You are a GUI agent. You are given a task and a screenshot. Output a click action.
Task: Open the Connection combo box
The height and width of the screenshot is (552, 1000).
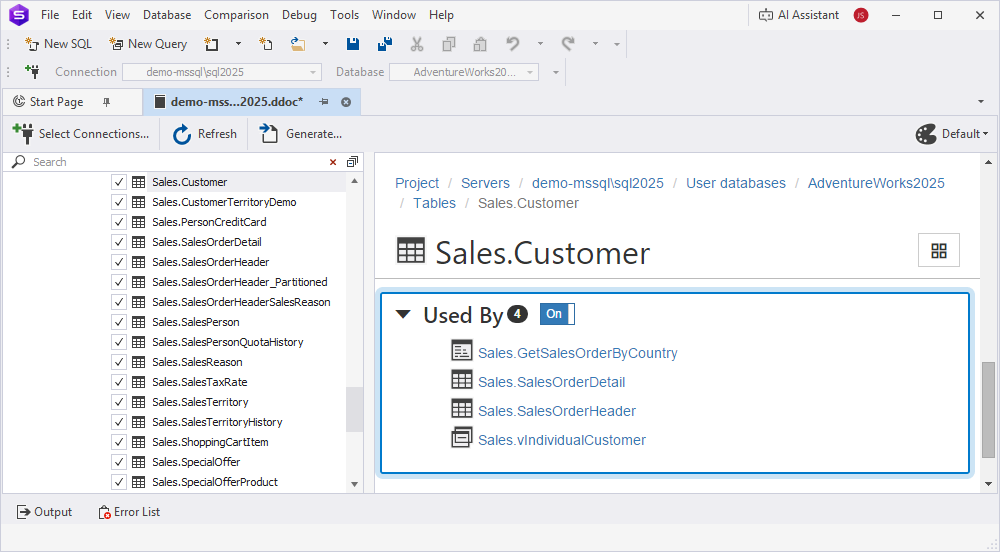(222, 72)
